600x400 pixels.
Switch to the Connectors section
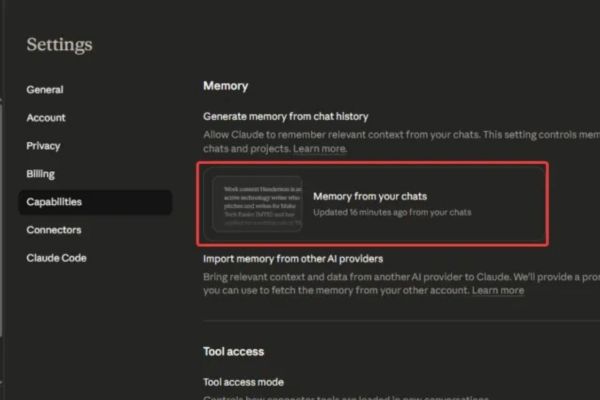54,230
